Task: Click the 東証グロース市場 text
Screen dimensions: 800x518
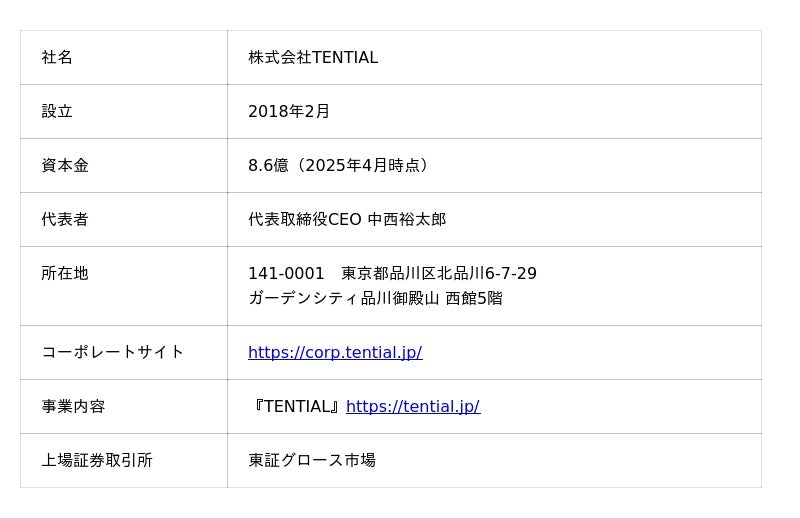Action: point(312,460)
